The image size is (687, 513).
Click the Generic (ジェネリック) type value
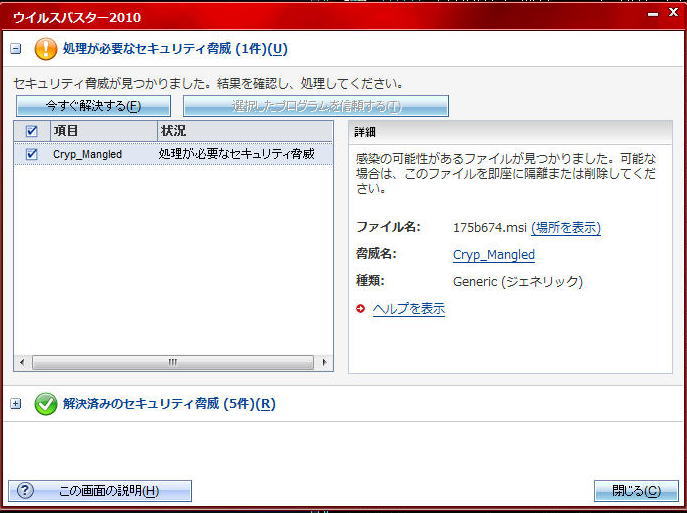(x=518, y=282)
